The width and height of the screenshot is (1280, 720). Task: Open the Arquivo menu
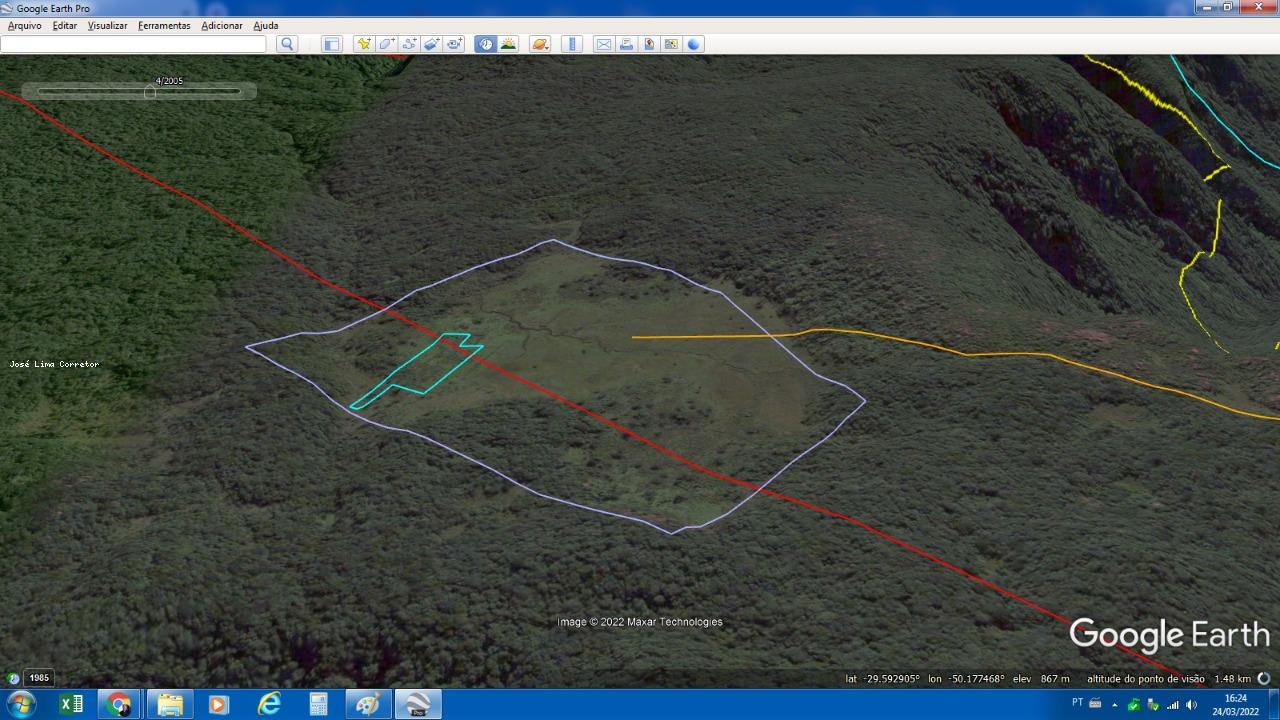(25, 25)
